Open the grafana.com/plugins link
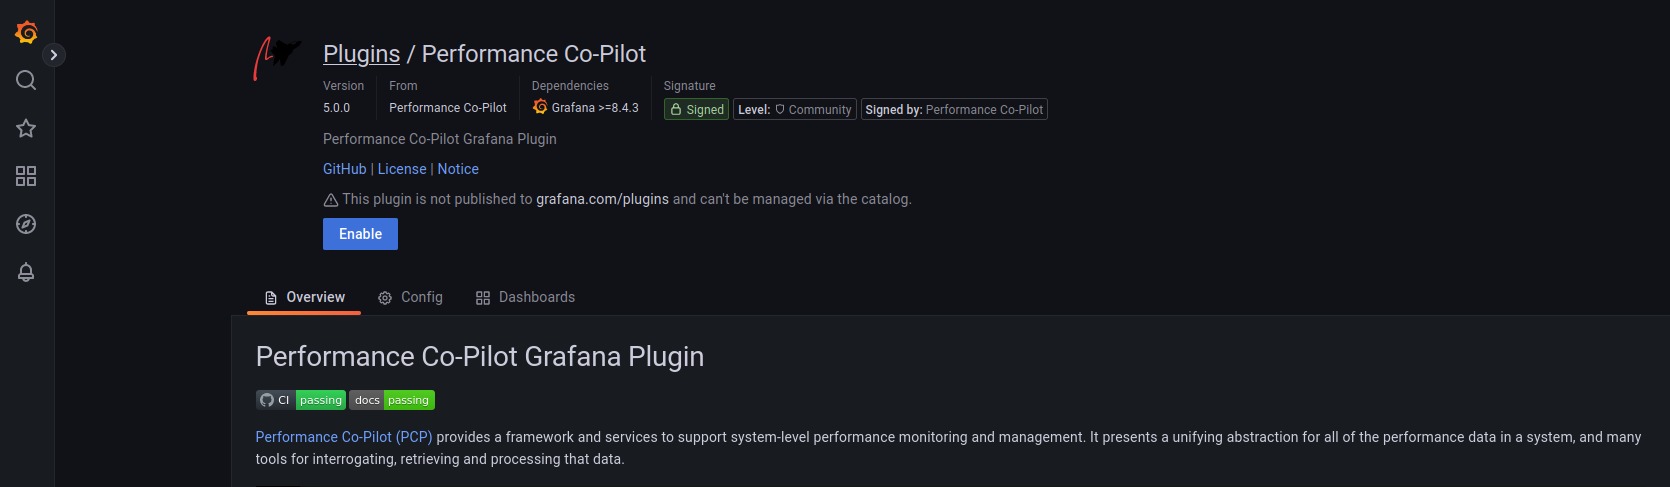The height and width of the screenshot is (487, 1670). click(x=602, y=199)
